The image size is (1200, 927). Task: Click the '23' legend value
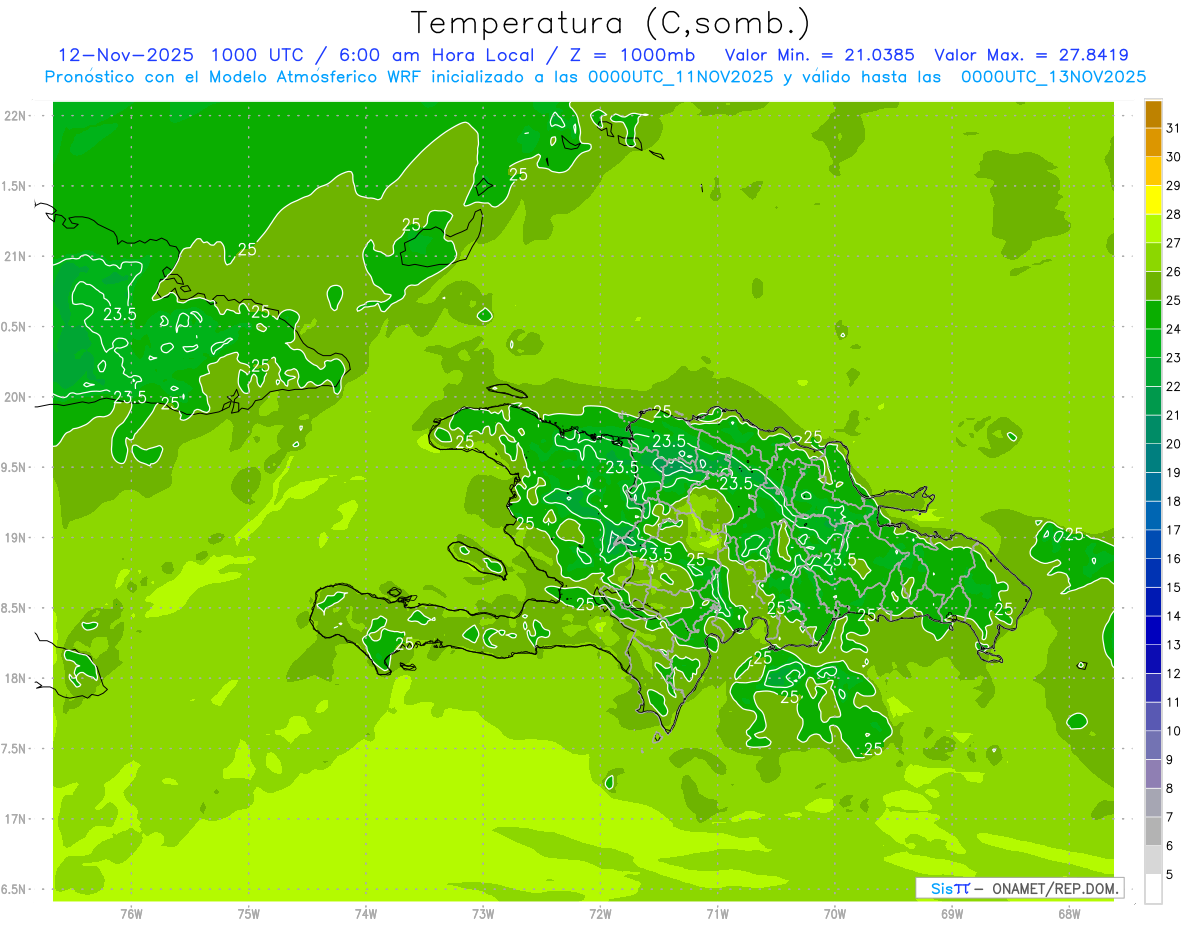[x=1173, y=357]
